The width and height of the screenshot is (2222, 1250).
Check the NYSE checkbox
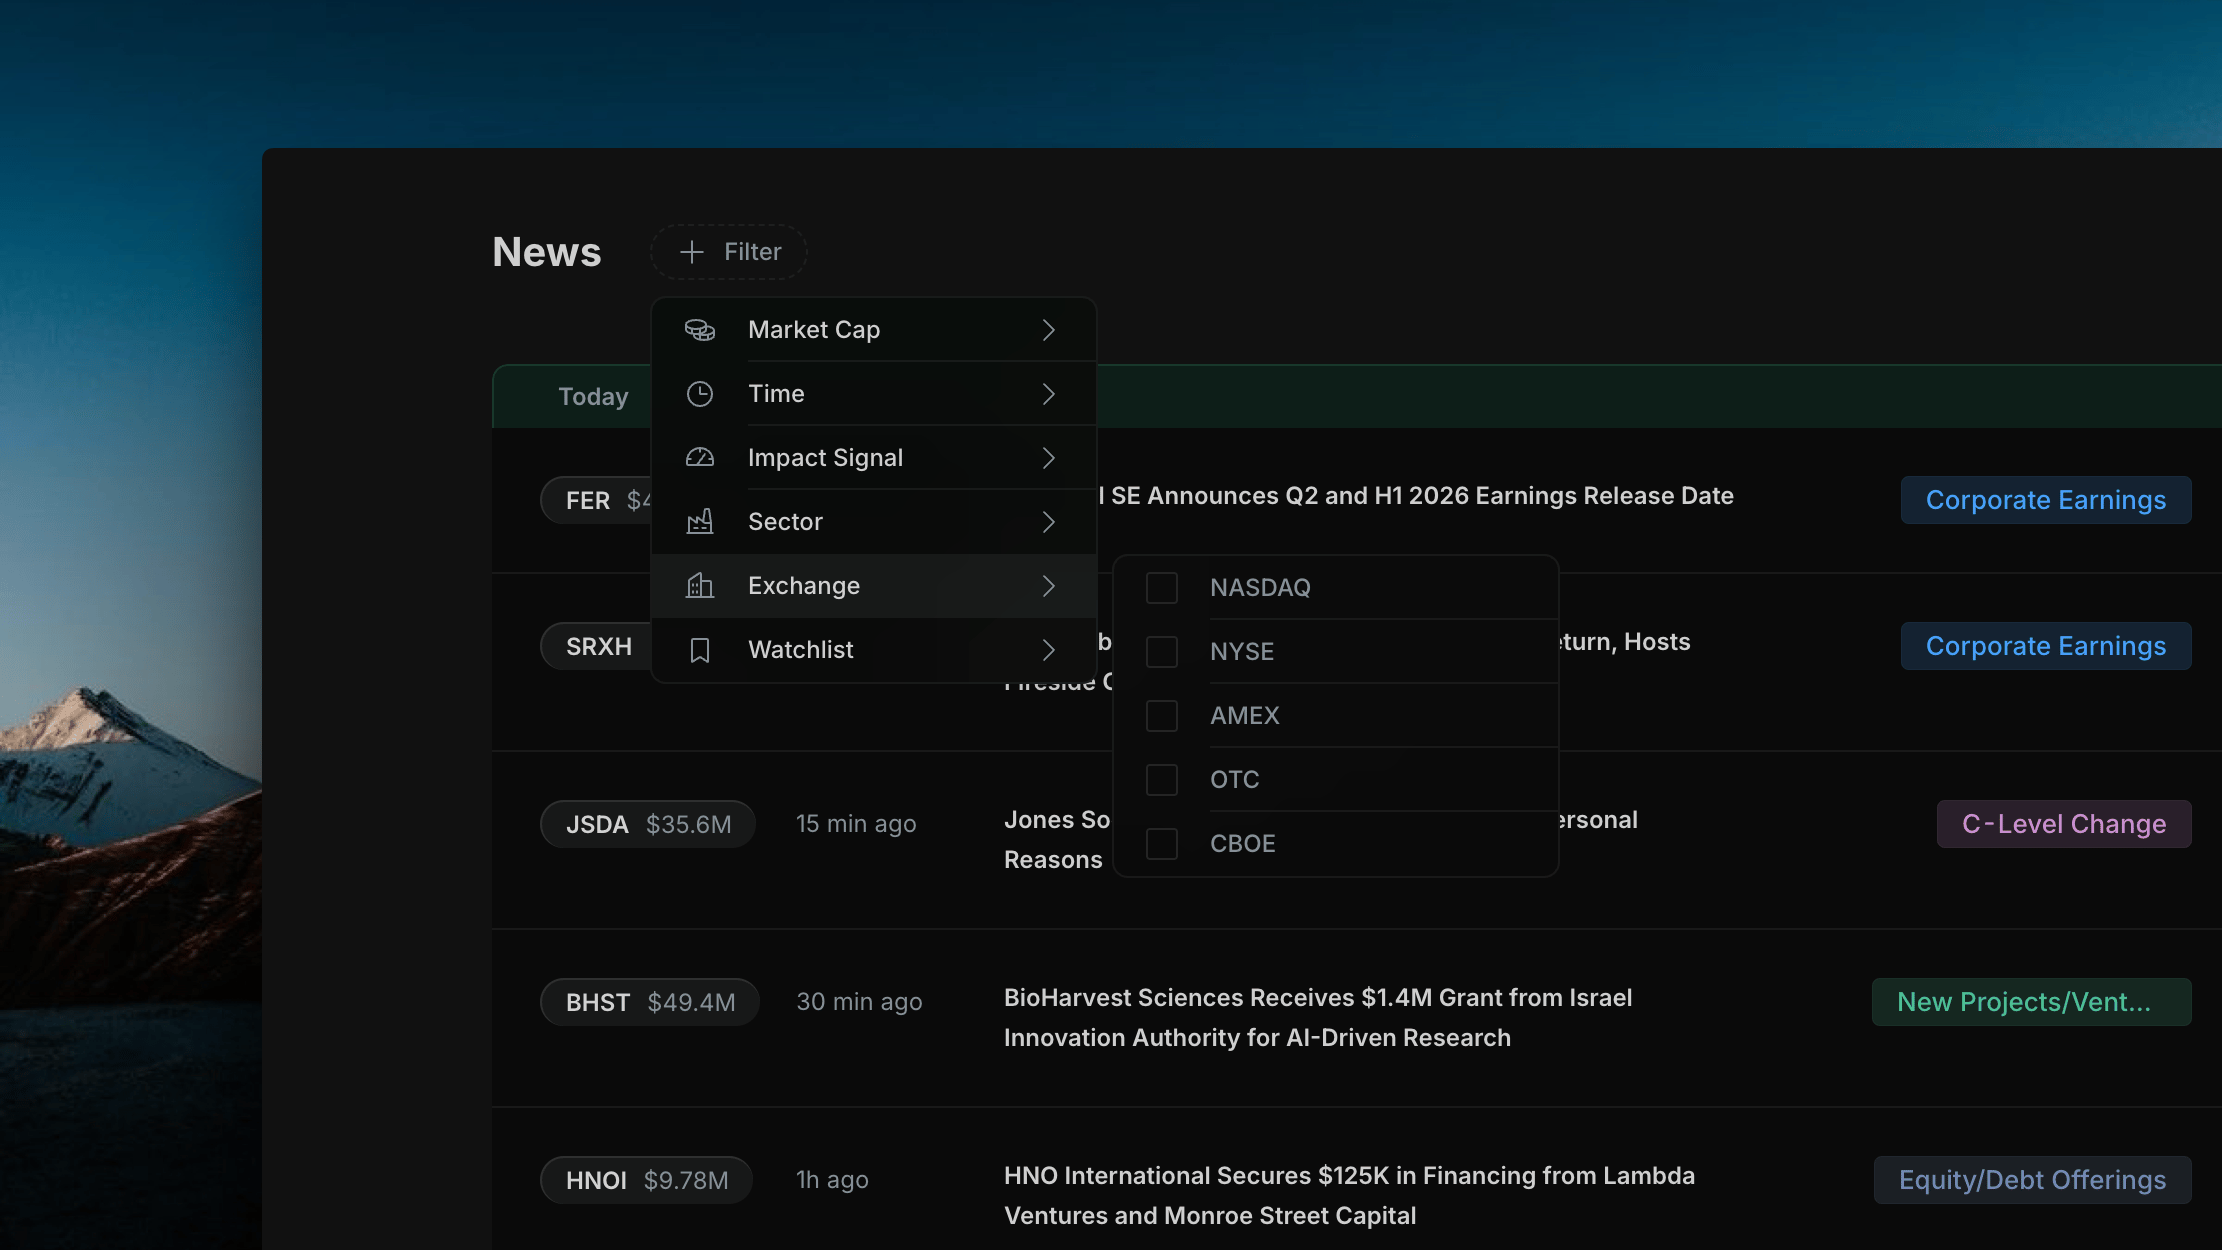(x=1162, y=652)
